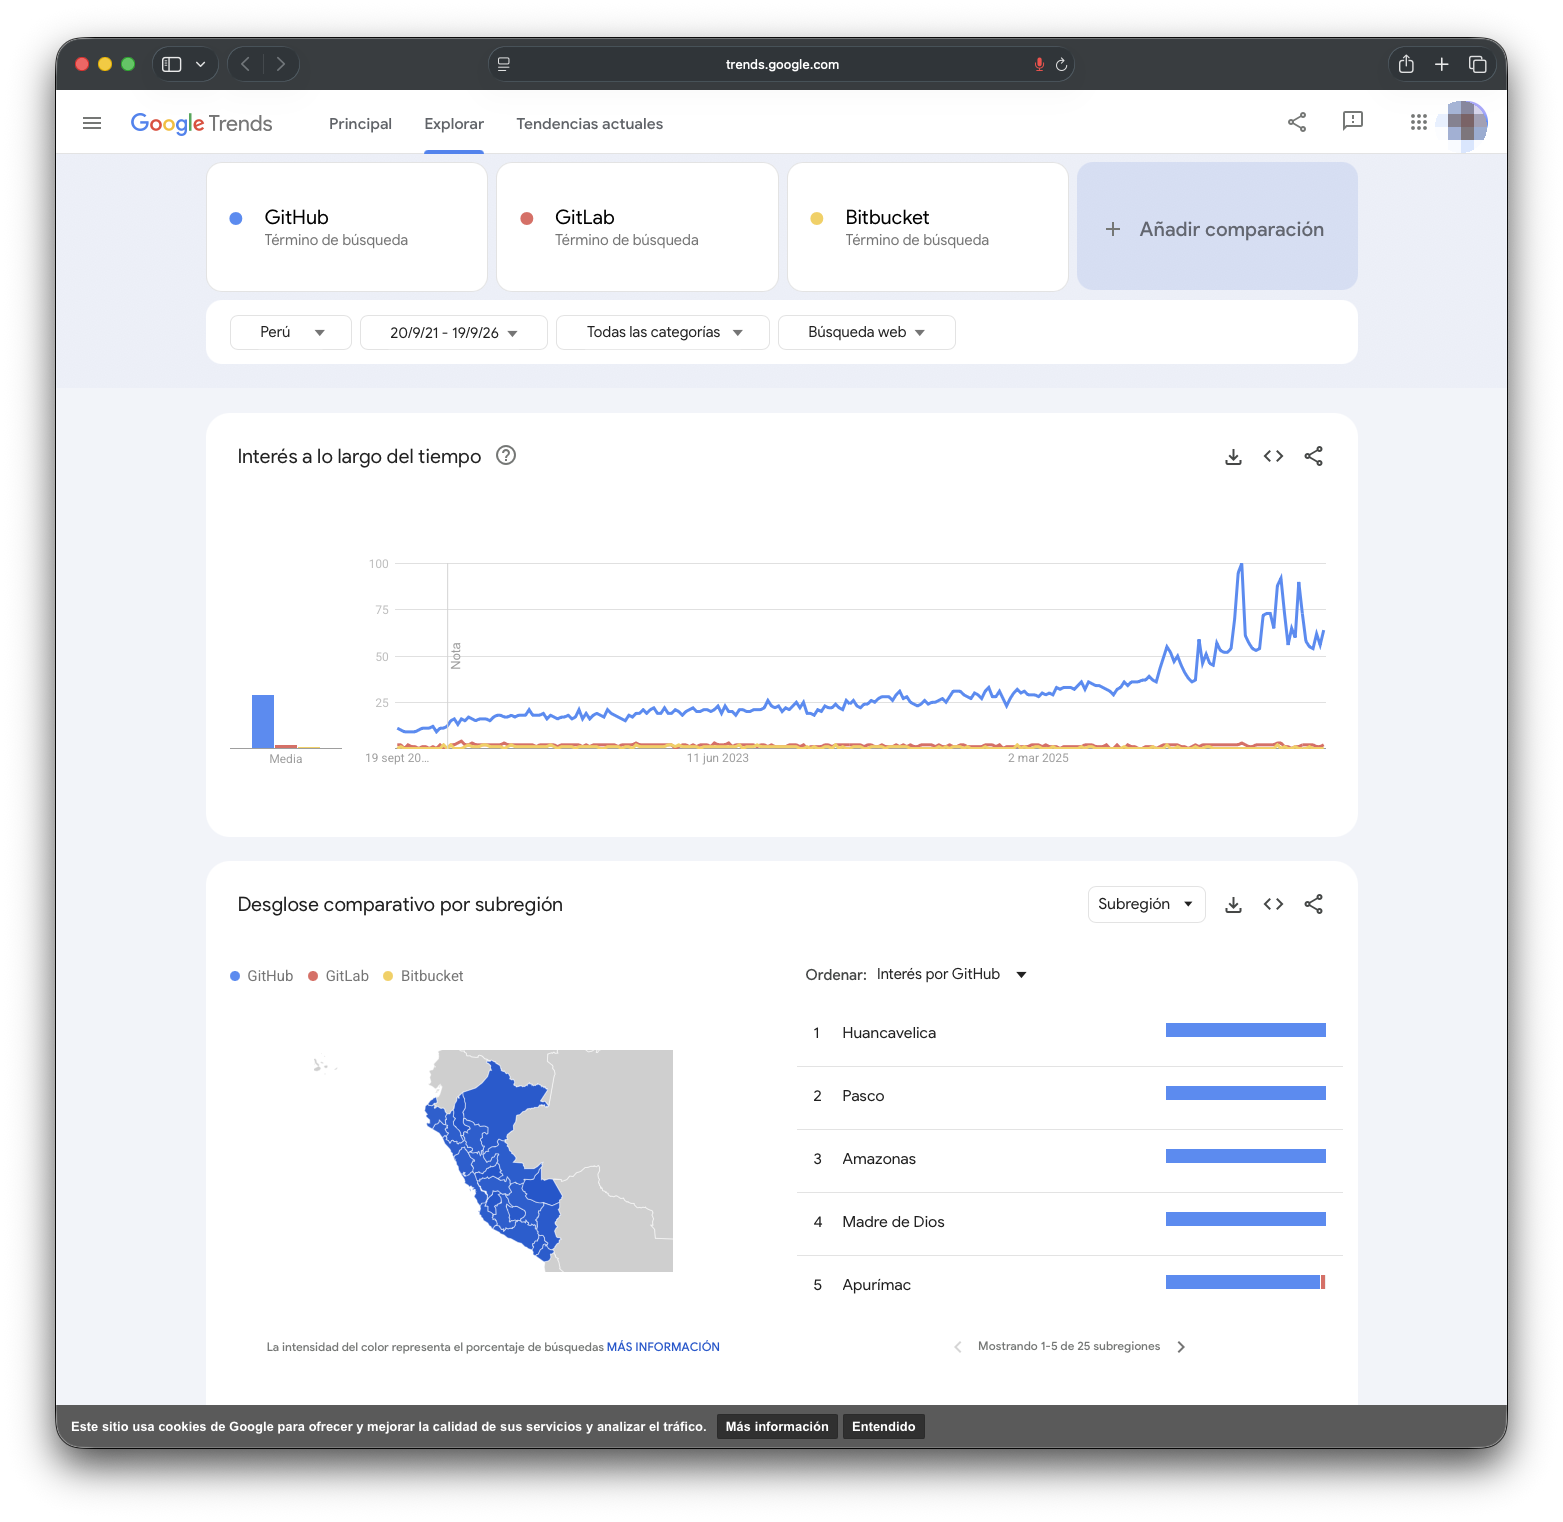Select the Apurímac subregion row
The image size is (1563, 1522).
tap(1069, 1285)
